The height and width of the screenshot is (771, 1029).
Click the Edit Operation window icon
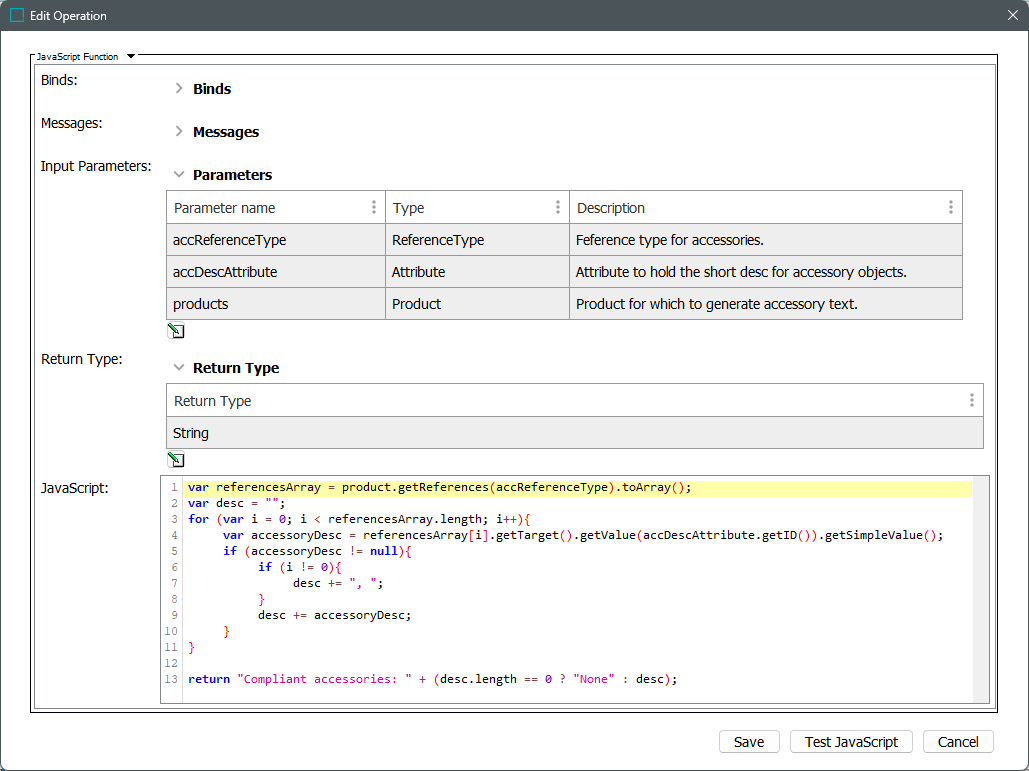[17, 16]
